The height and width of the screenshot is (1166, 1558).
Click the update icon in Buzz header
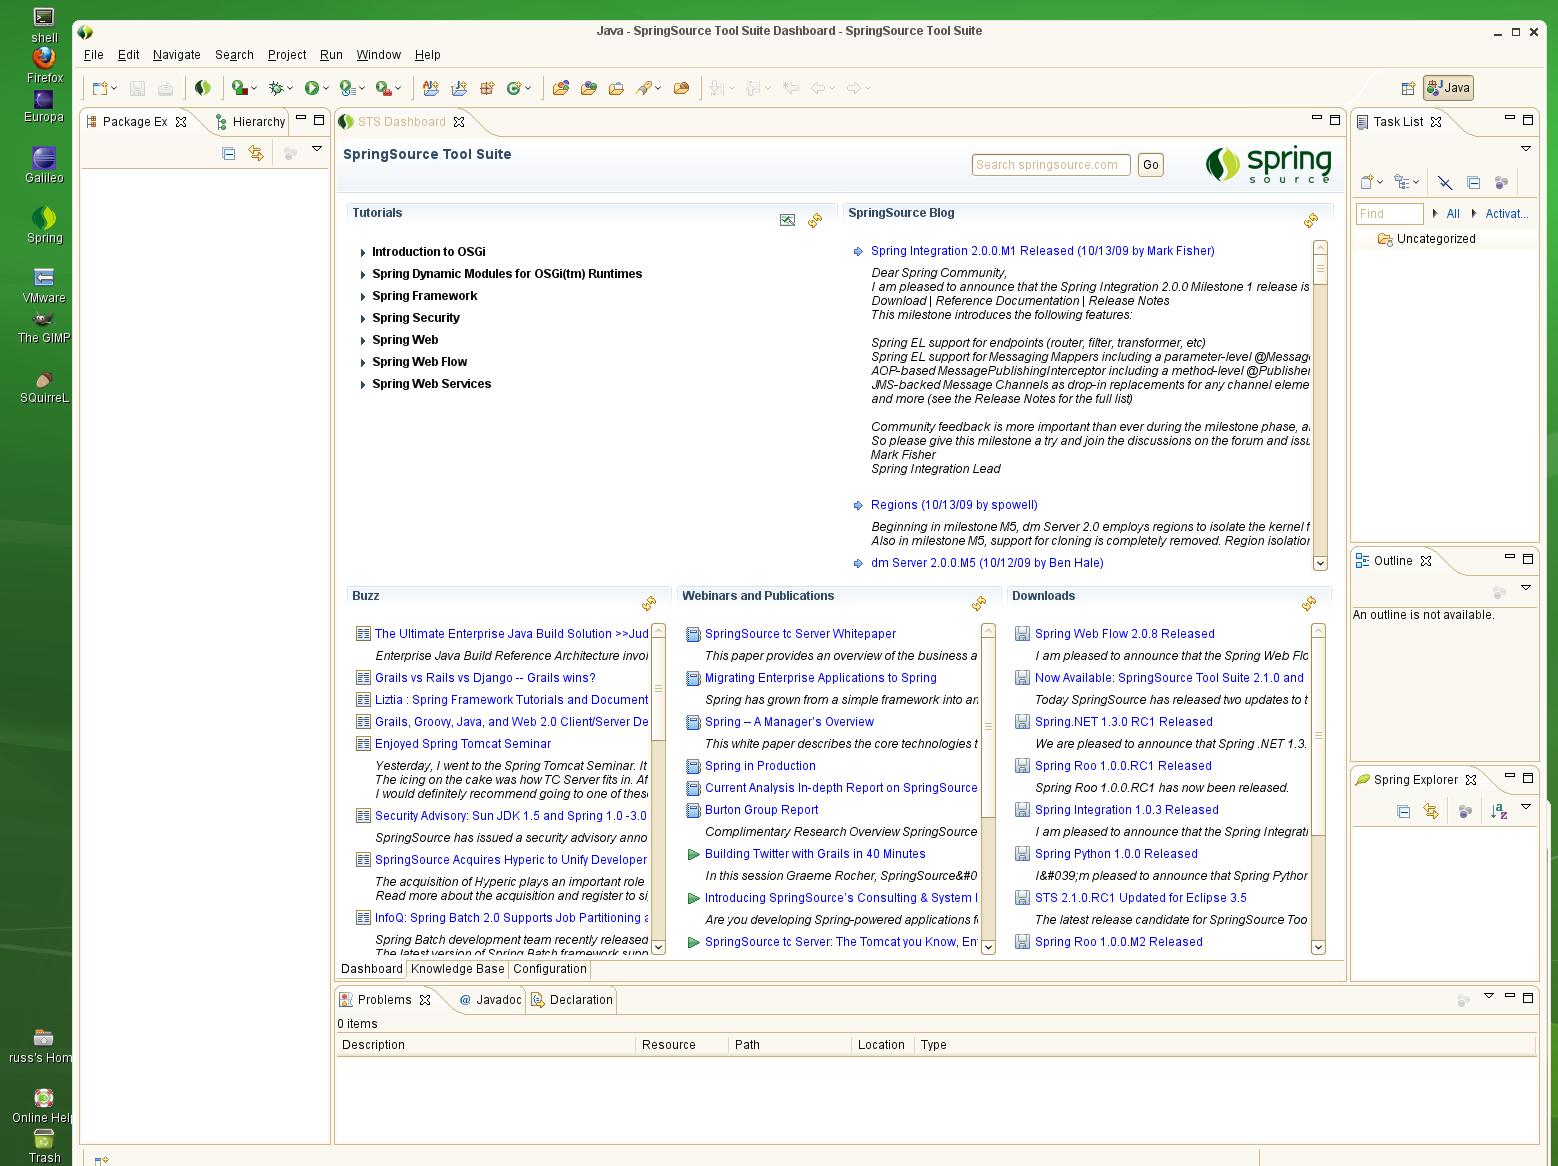(649, 603)
